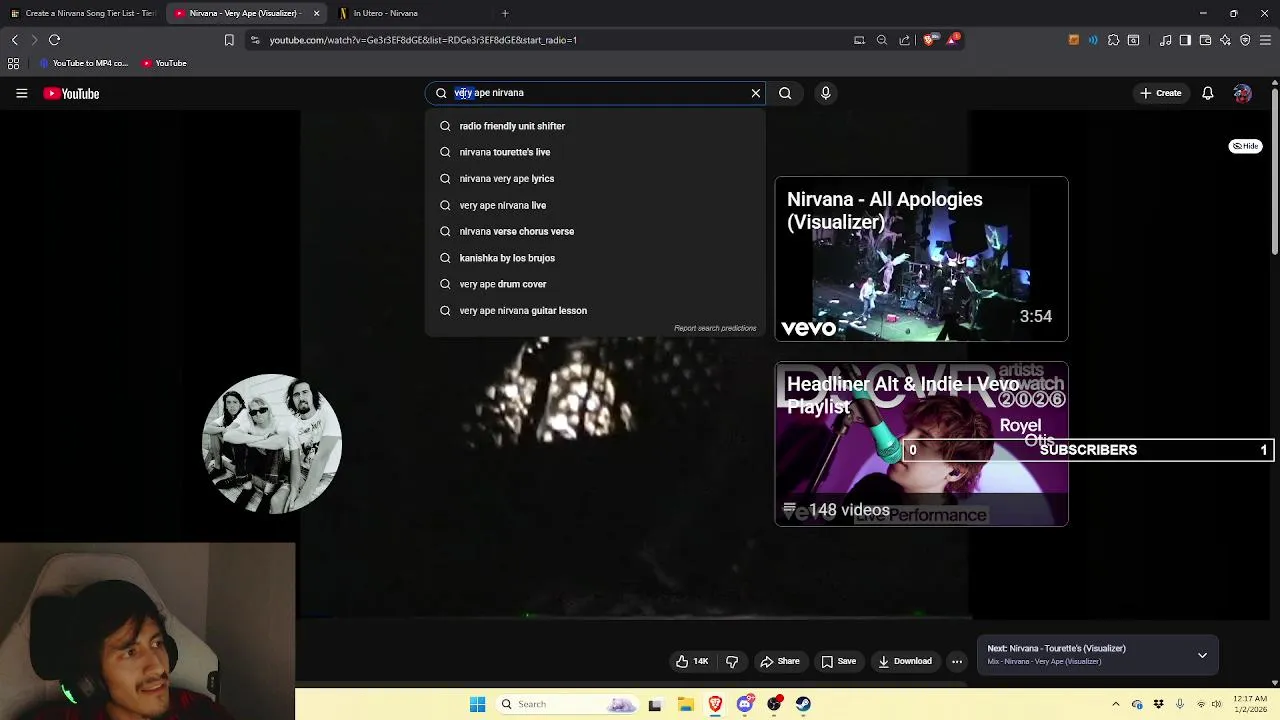
Task: Go to the YouTube home logo
Action: [71, 93]
